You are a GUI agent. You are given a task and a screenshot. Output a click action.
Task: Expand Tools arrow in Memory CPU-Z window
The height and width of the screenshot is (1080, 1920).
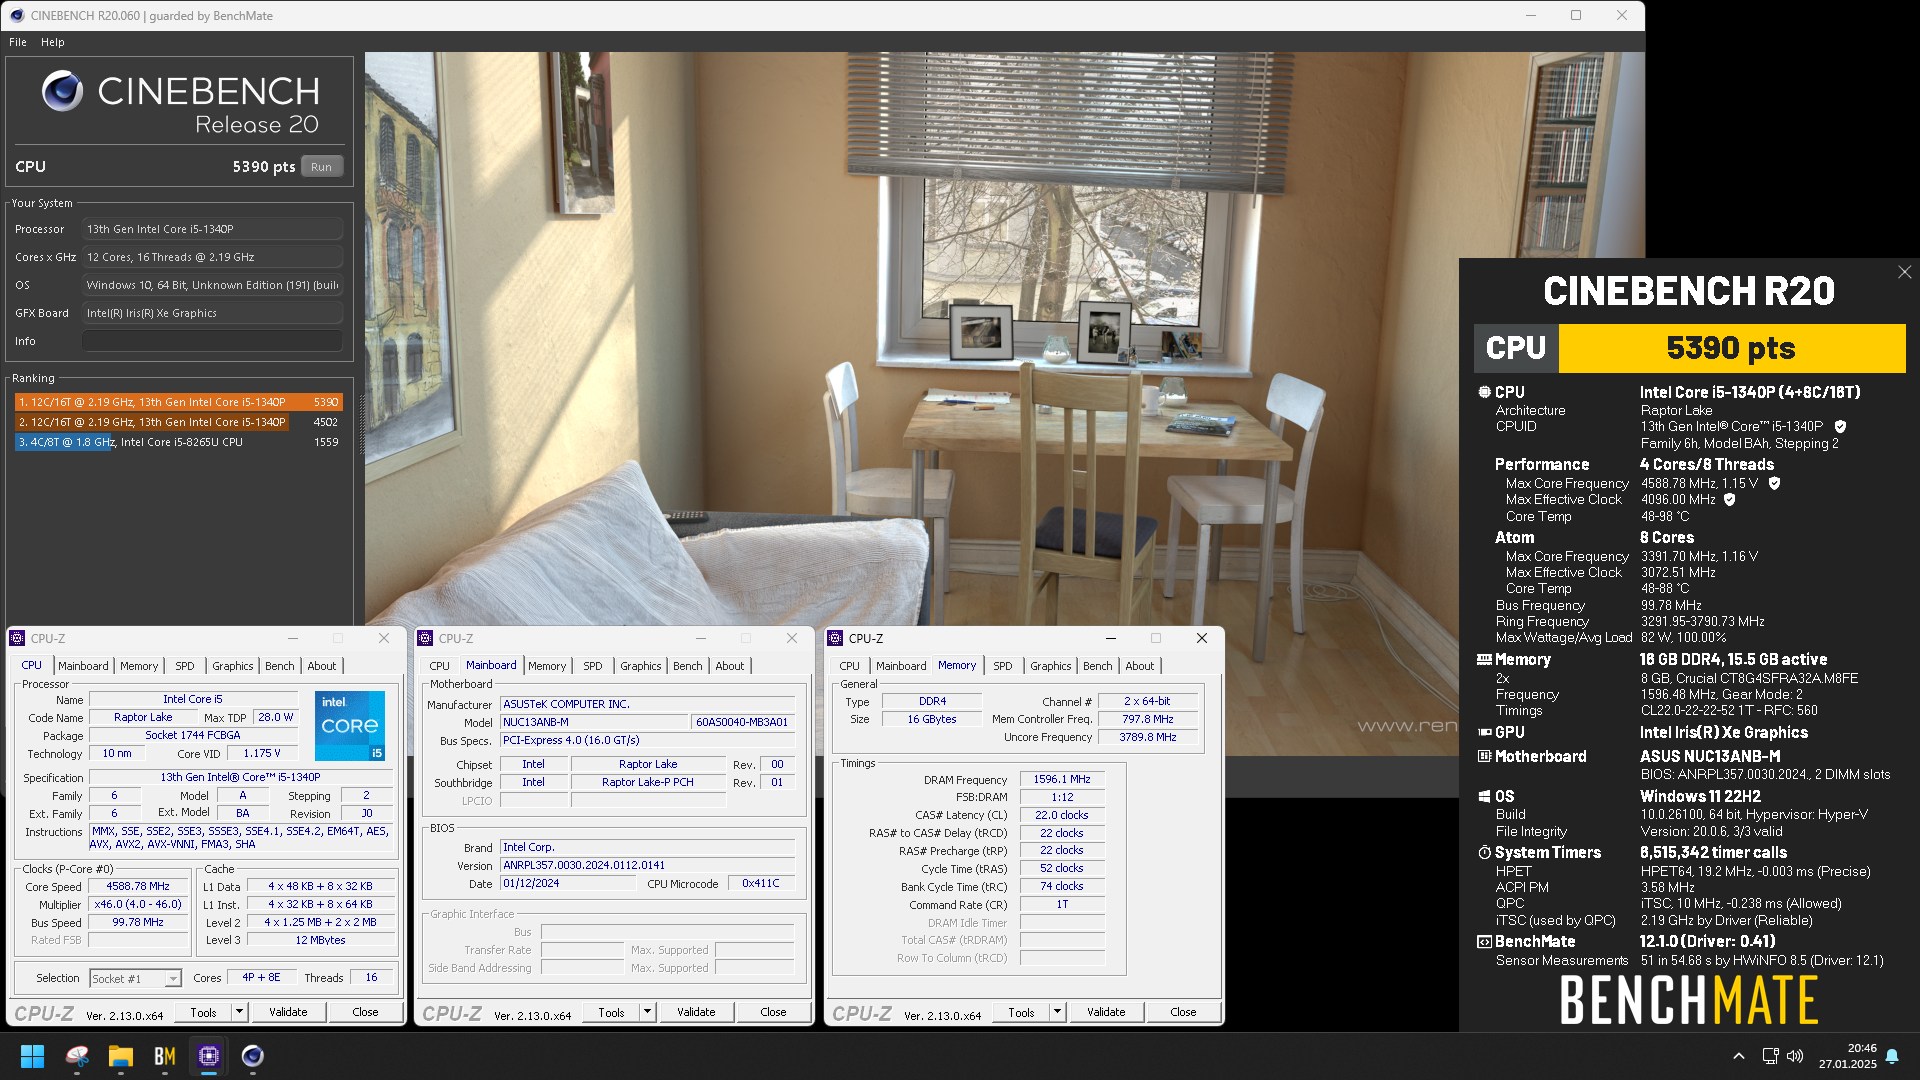[x=1057, y=1012]
